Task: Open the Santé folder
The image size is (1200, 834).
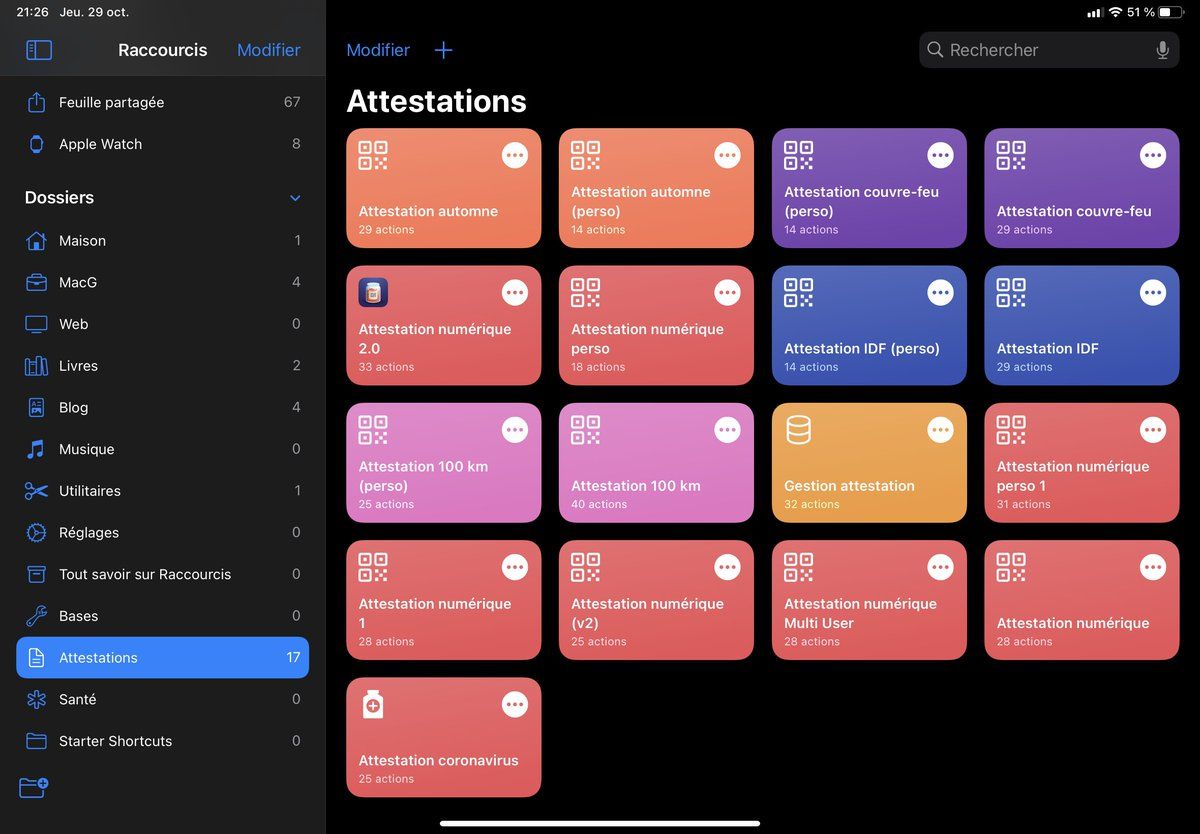Action: coord(163,699)
